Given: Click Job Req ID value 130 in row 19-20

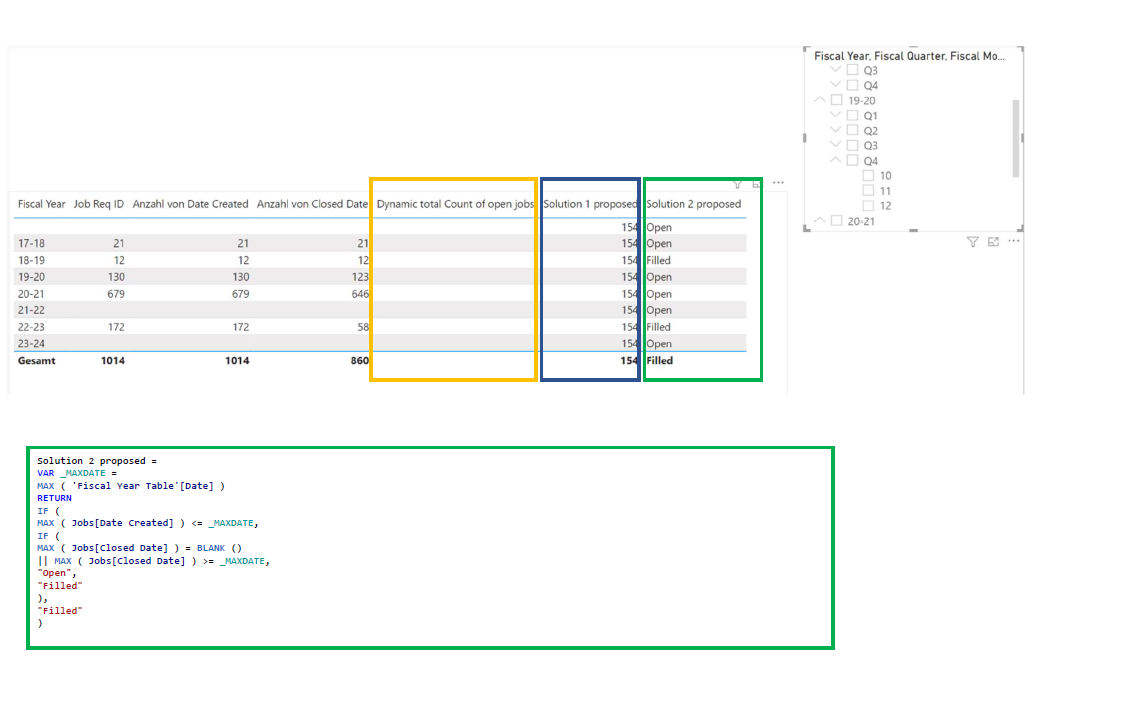Looking at the screenshot, I should (116, 277).
